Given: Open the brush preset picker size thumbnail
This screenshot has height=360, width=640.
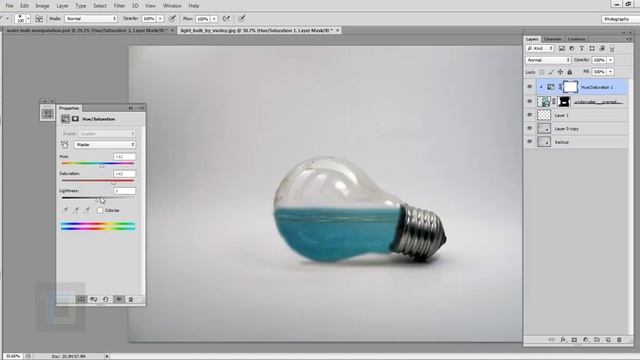Looking at the screenshot, I should (x=20, y=19).
